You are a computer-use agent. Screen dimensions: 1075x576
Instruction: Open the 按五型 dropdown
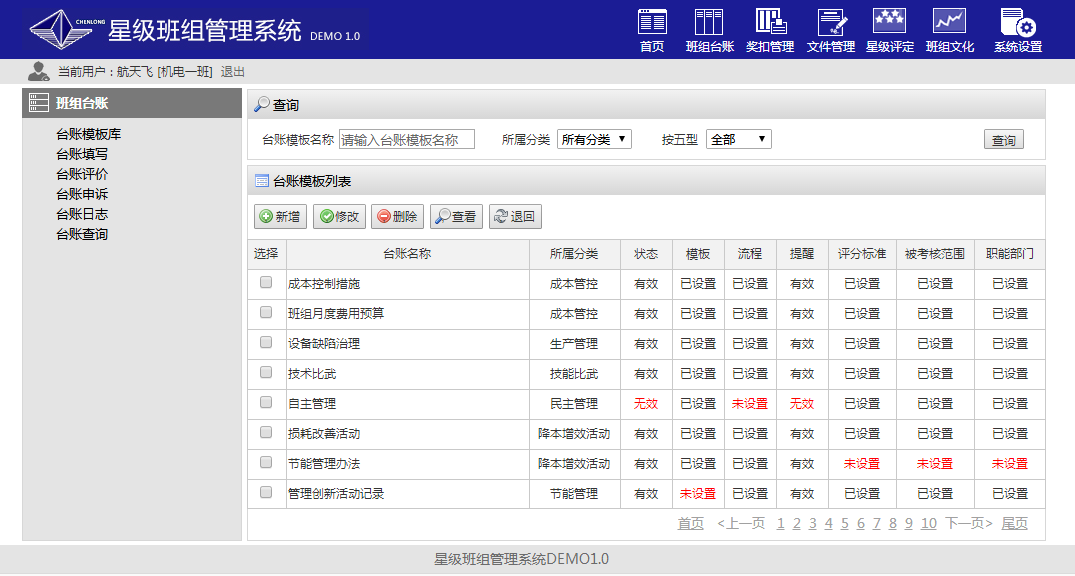pyautogui.click(x=738, y=140)
